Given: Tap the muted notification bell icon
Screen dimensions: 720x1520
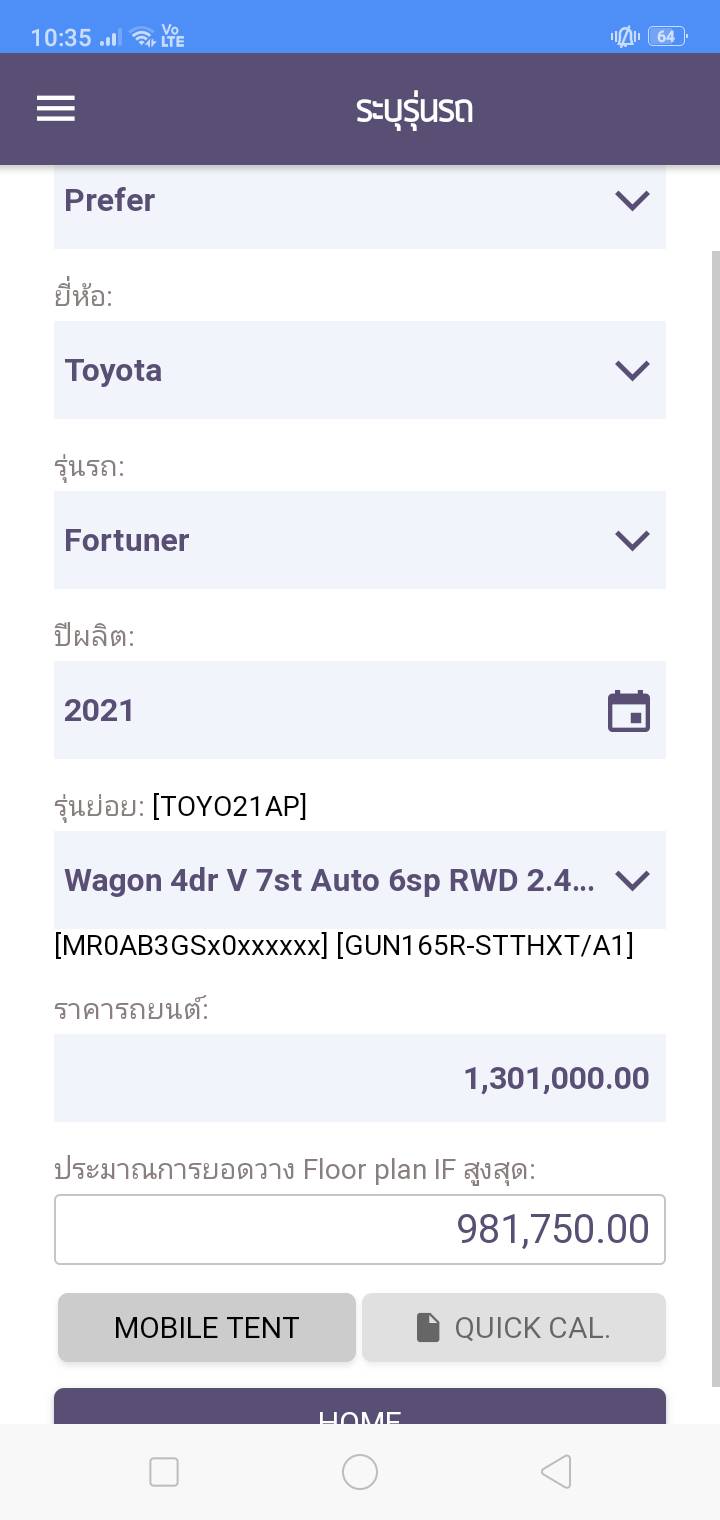Looking at the screenshot, I should (x=625, y=37).
